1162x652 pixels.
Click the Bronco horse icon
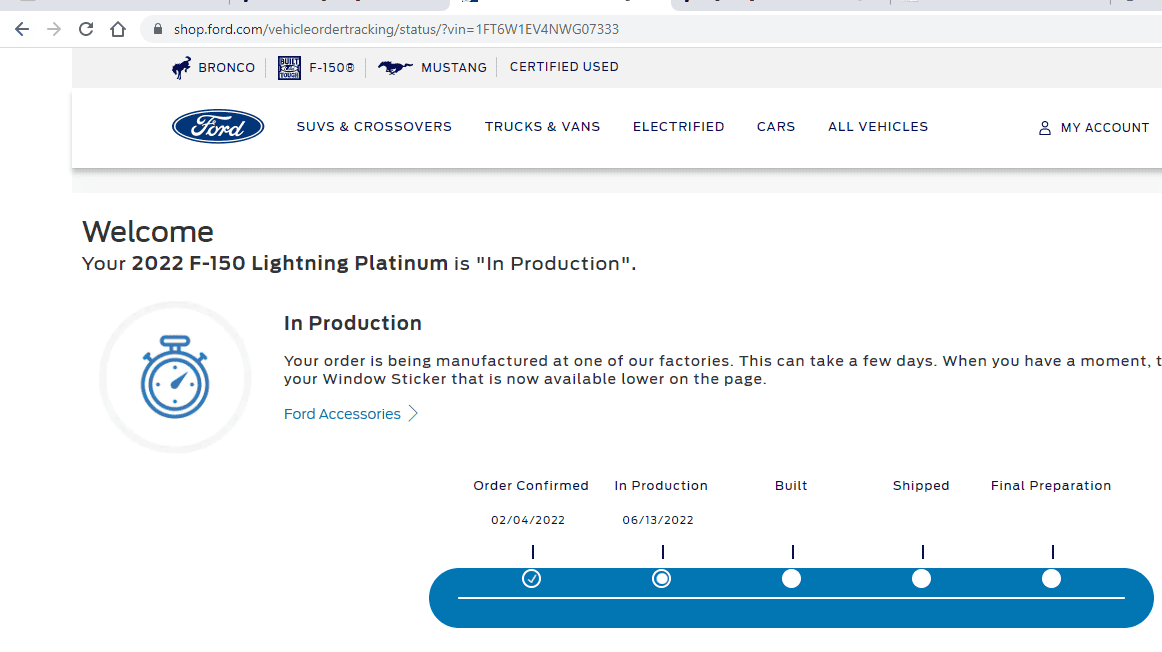[x=181, y=68]
